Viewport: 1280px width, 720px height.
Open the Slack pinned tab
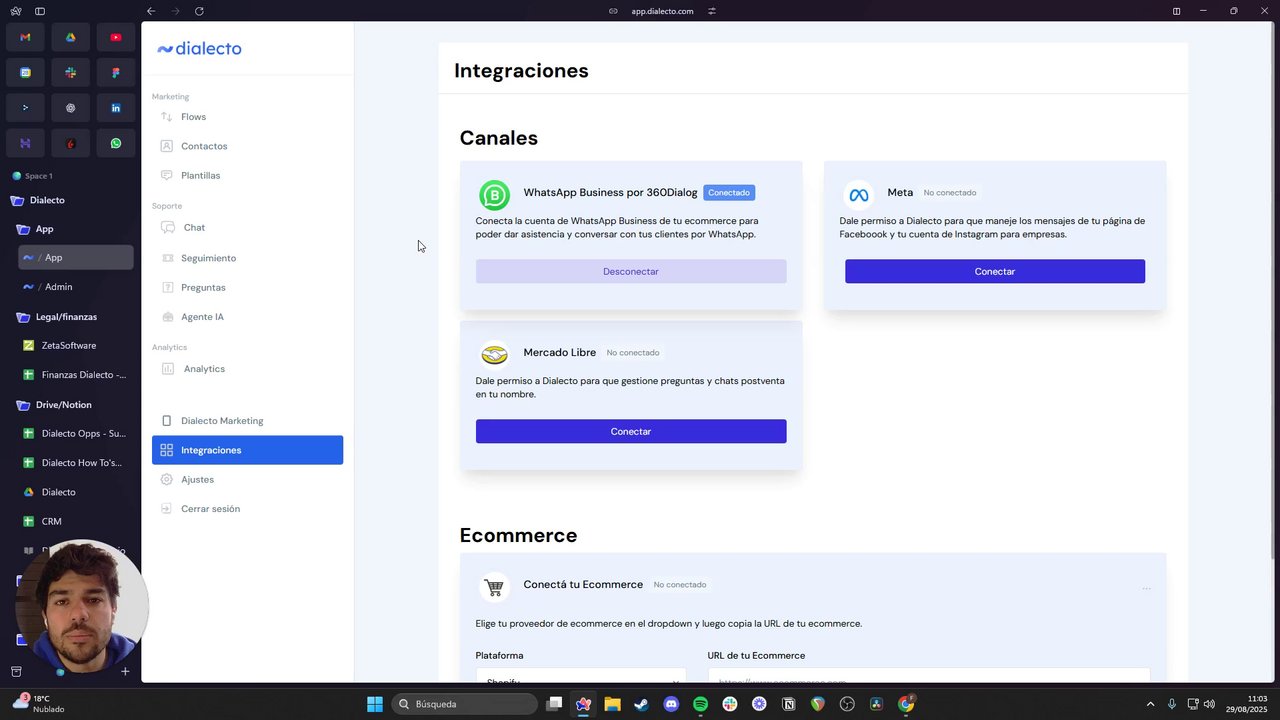coord(70,73)
